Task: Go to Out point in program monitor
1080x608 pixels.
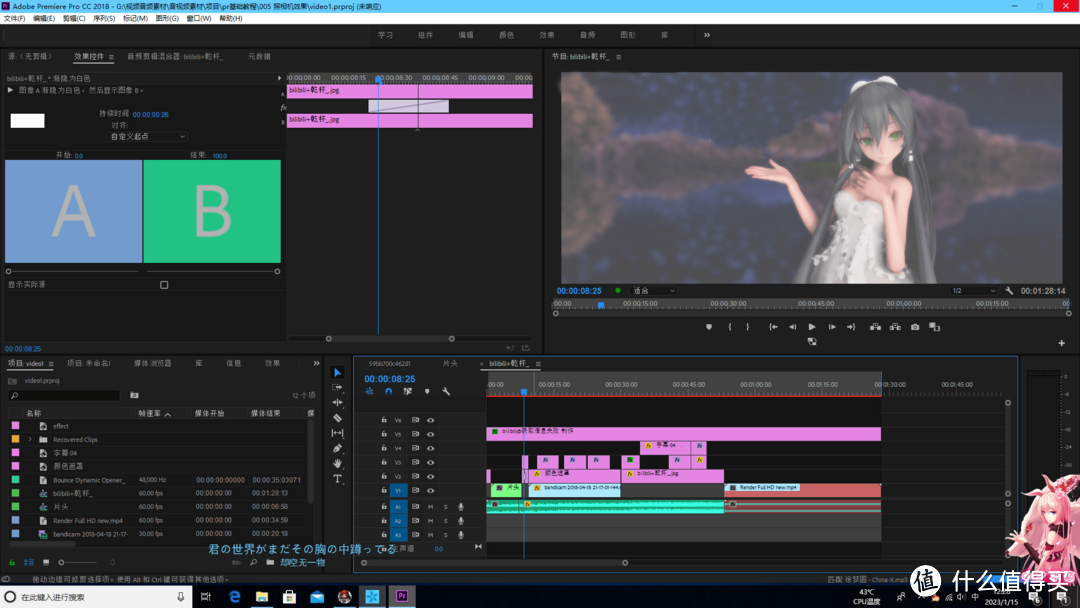Action: pos(851,327)
